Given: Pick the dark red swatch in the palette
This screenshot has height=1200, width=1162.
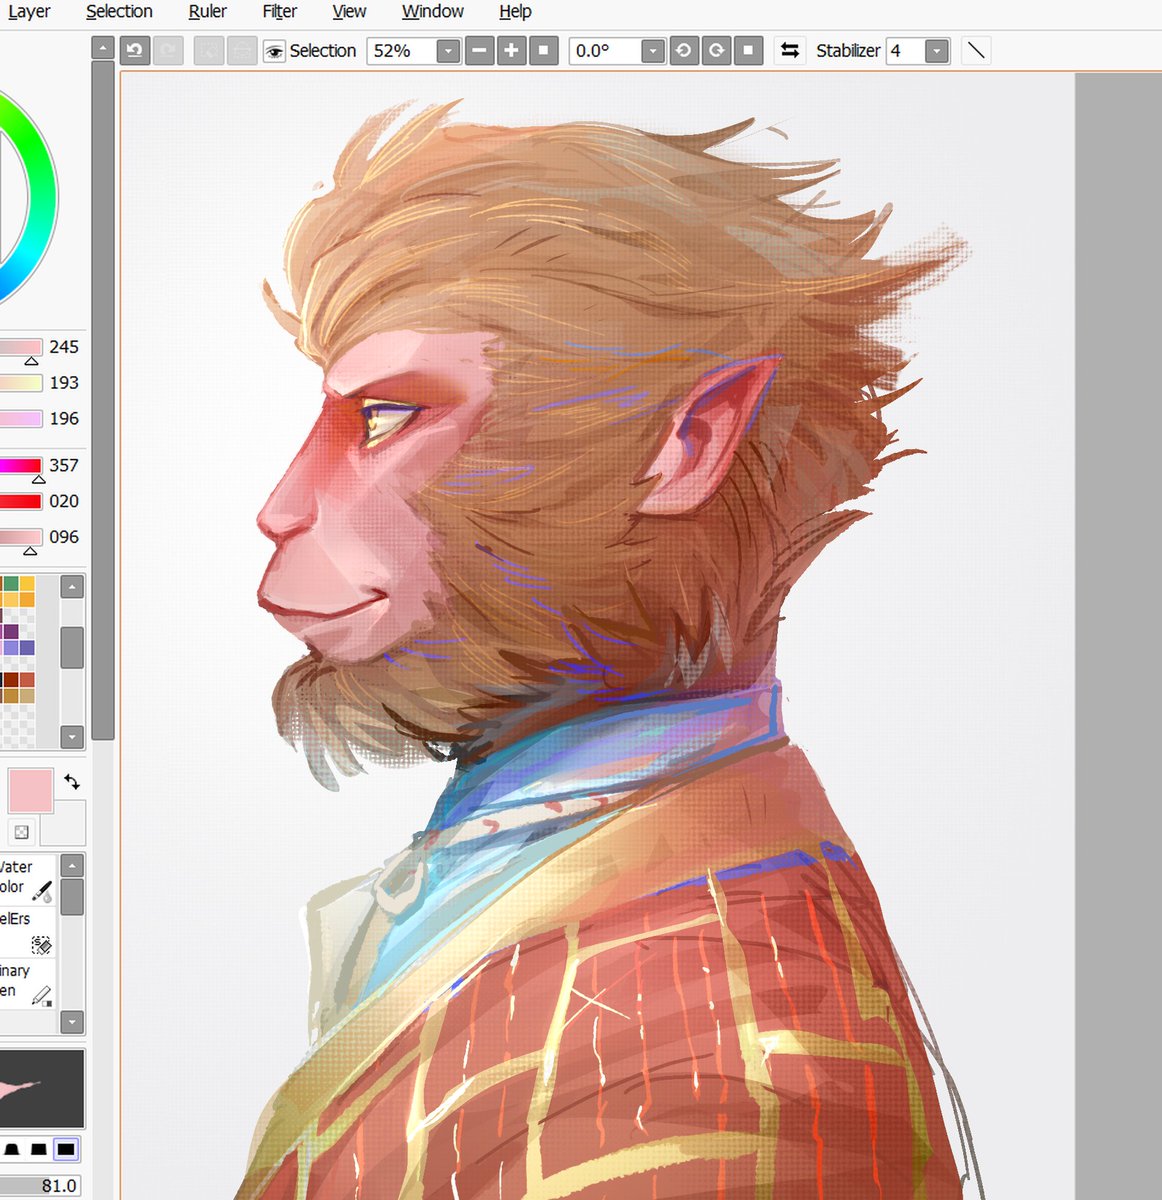Looking at the screenshot, I should [x=10, y=680].
